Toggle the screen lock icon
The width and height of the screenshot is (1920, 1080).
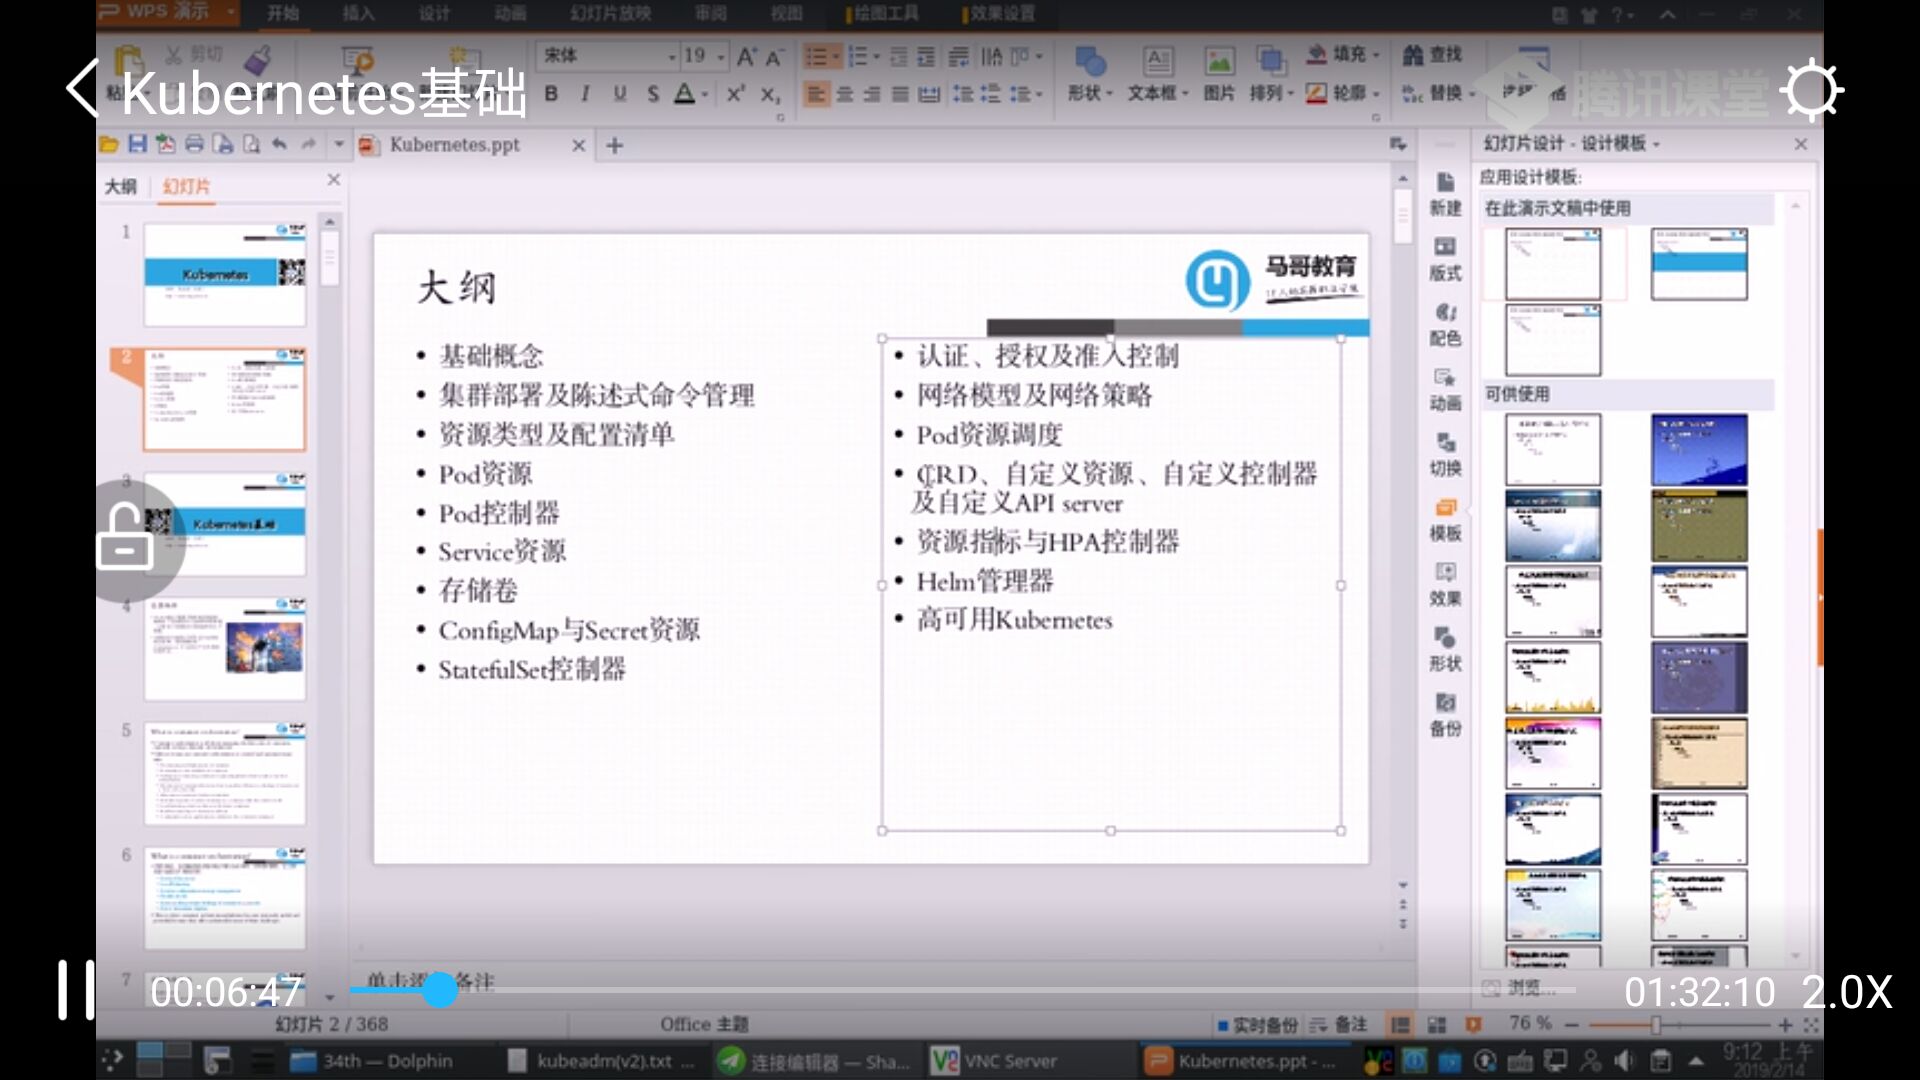[126, 538]
